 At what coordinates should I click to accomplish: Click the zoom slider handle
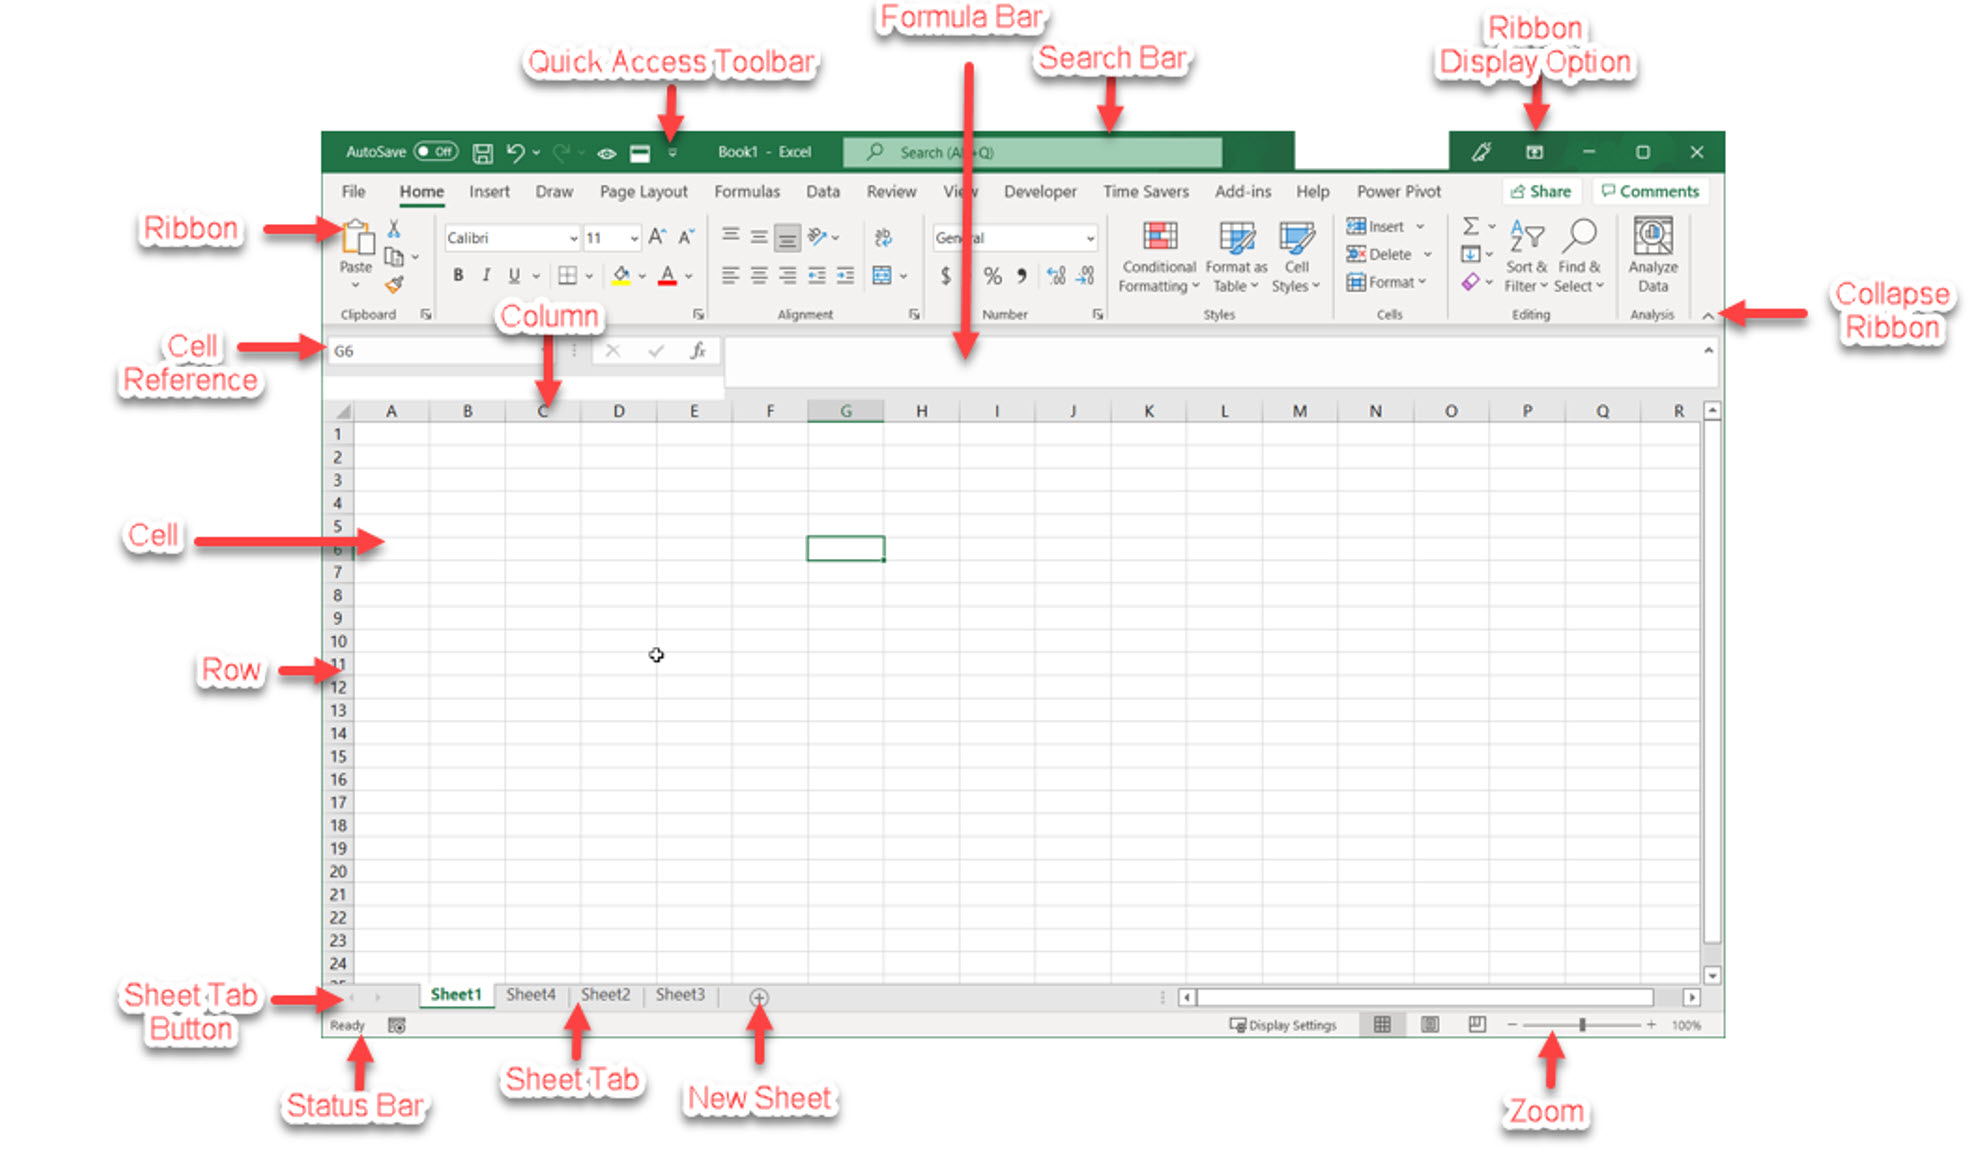point(1582,1025)
